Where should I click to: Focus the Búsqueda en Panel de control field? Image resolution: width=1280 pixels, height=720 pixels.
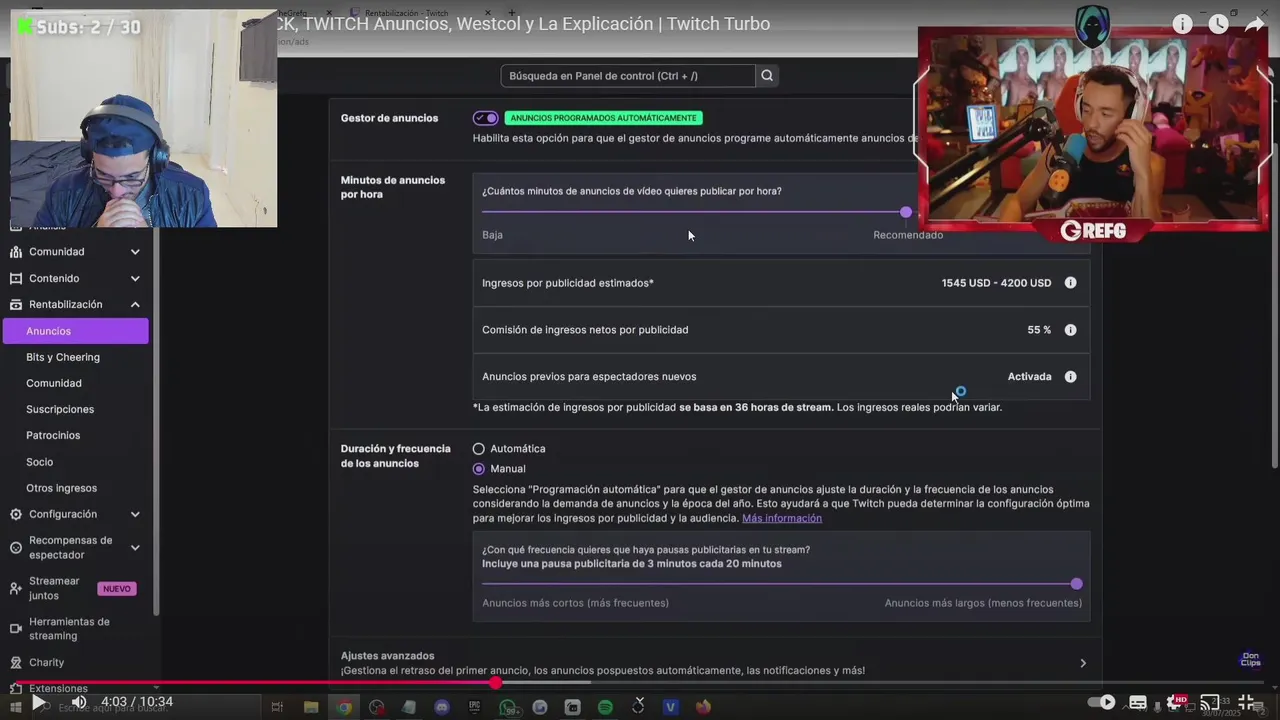628,76
